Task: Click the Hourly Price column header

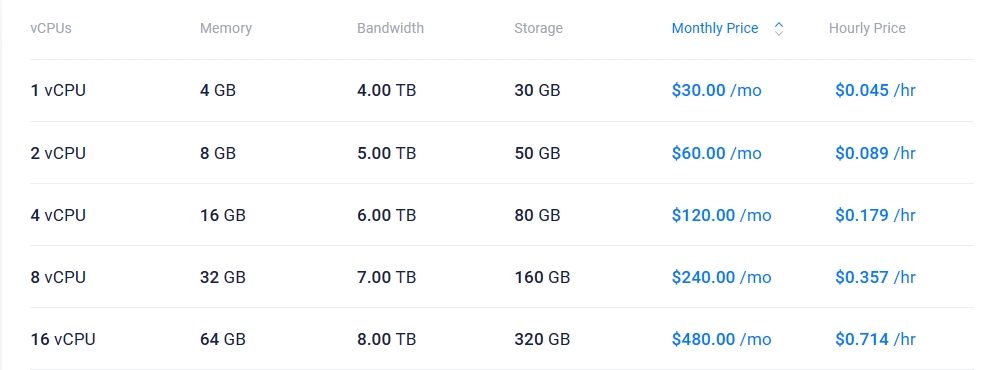Action: pyautogui.click(x=867, y=28)
